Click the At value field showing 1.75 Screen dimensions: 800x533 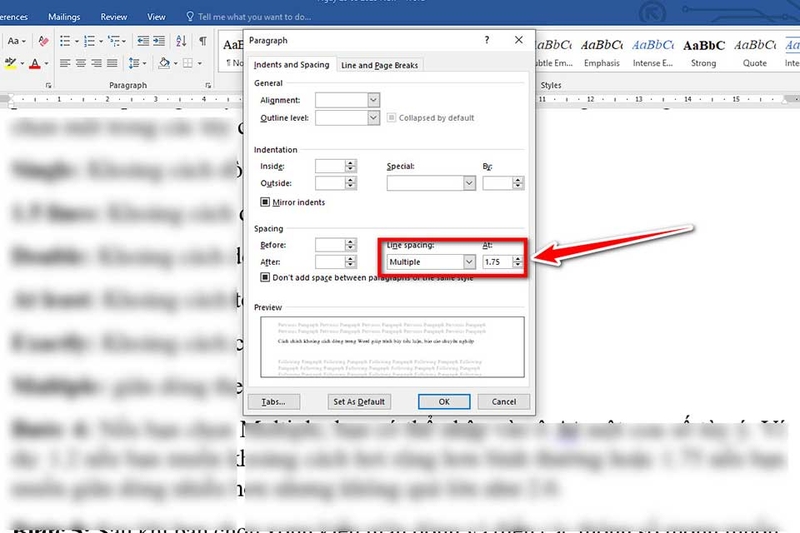point(497,262)
